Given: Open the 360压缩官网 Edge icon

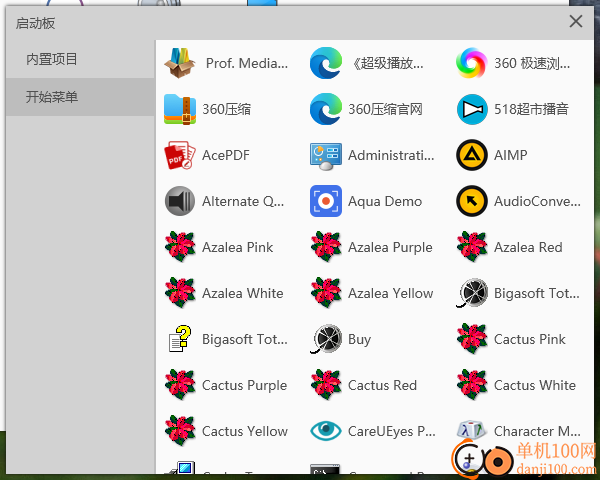Looking at the screenshot, I should [326, 109].
